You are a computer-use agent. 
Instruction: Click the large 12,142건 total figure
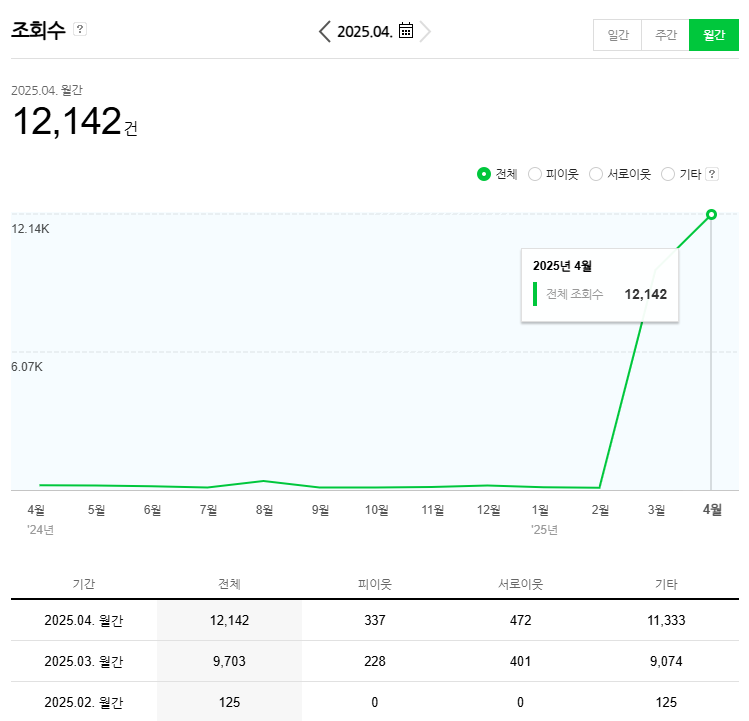[x=75, y=121]
